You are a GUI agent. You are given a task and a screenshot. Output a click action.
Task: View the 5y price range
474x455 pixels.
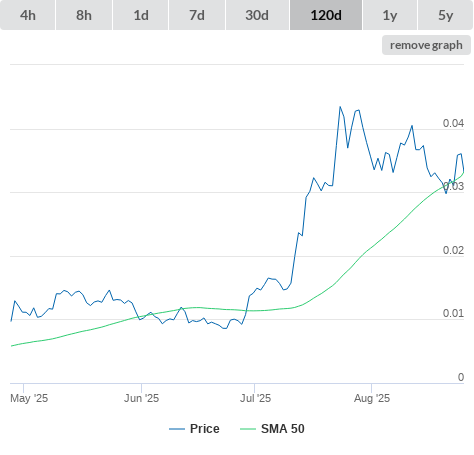[445, 15]
